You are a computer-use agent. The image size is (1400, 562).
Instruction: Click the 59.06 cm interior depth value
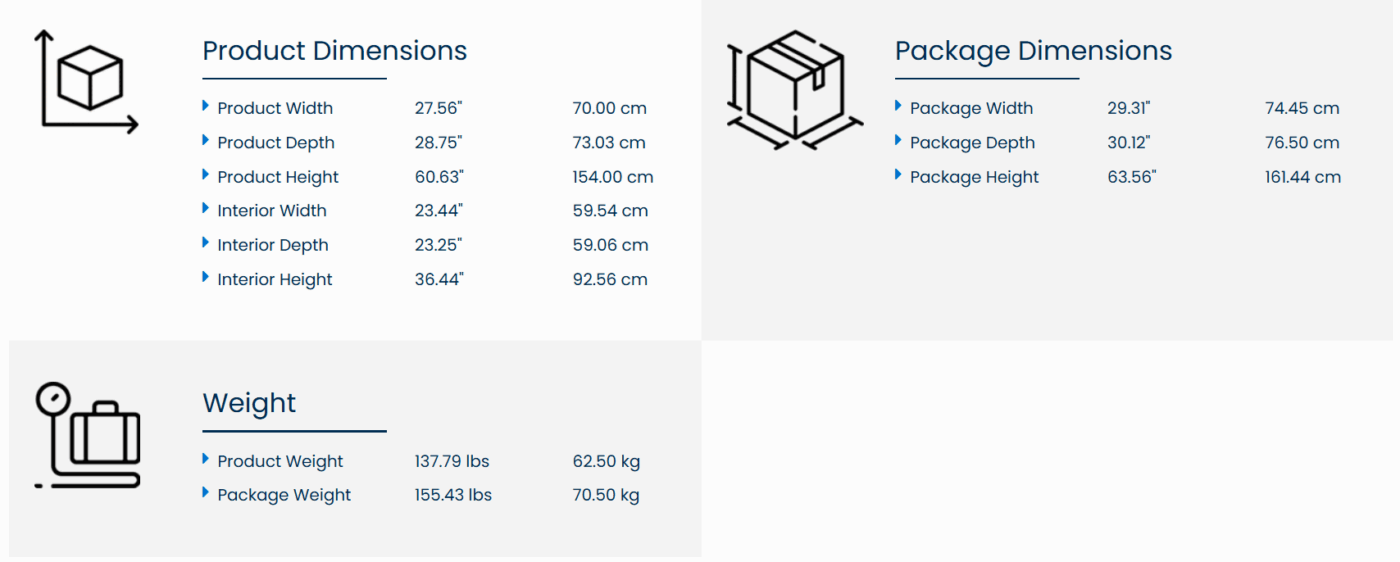[610, 245]
